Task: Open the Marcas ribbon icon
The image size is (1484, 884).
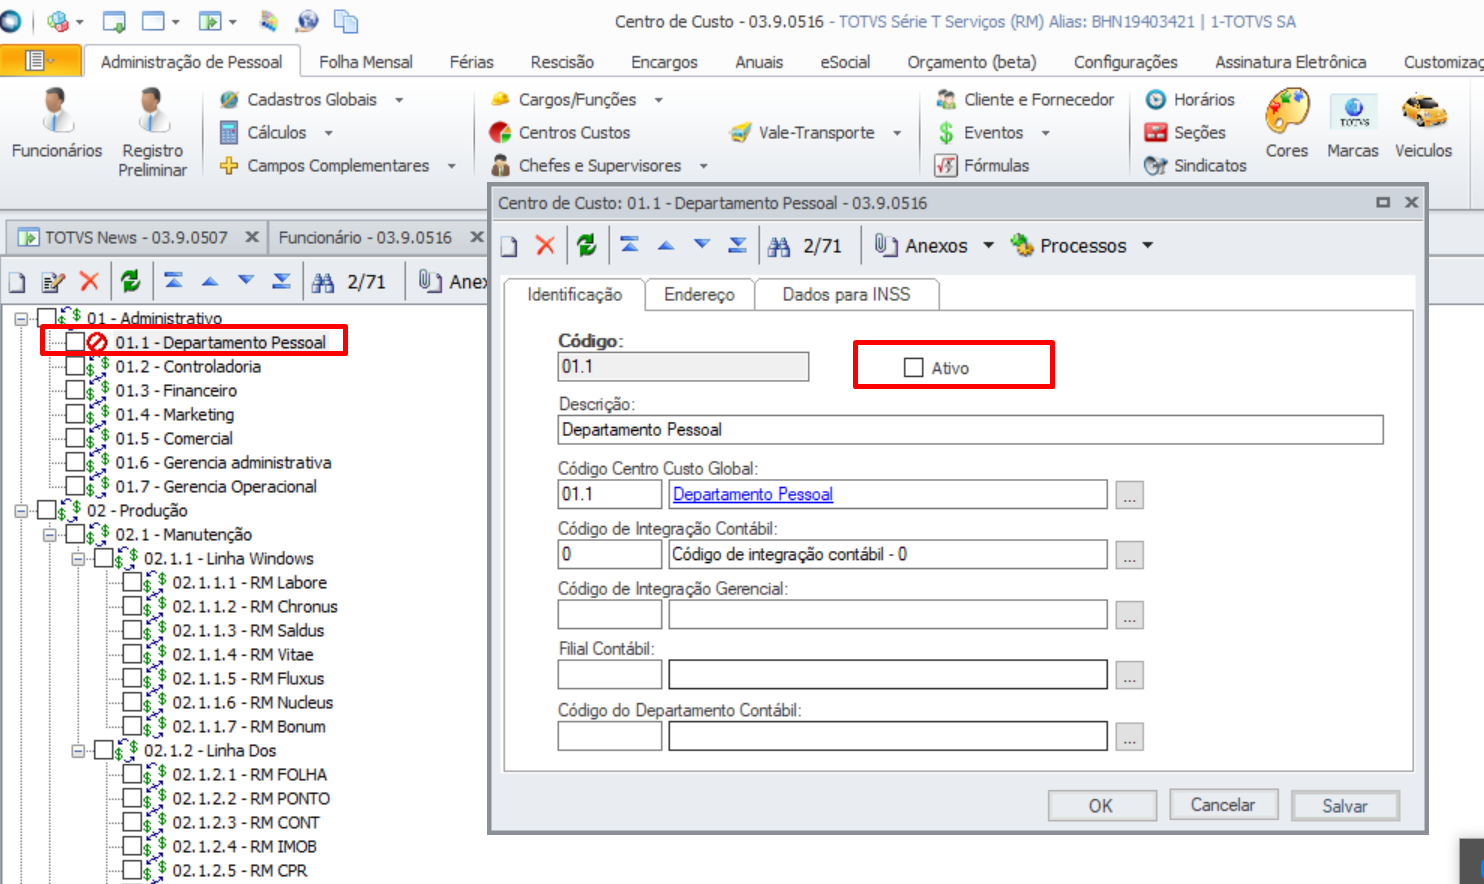Action: (1353, 124)
